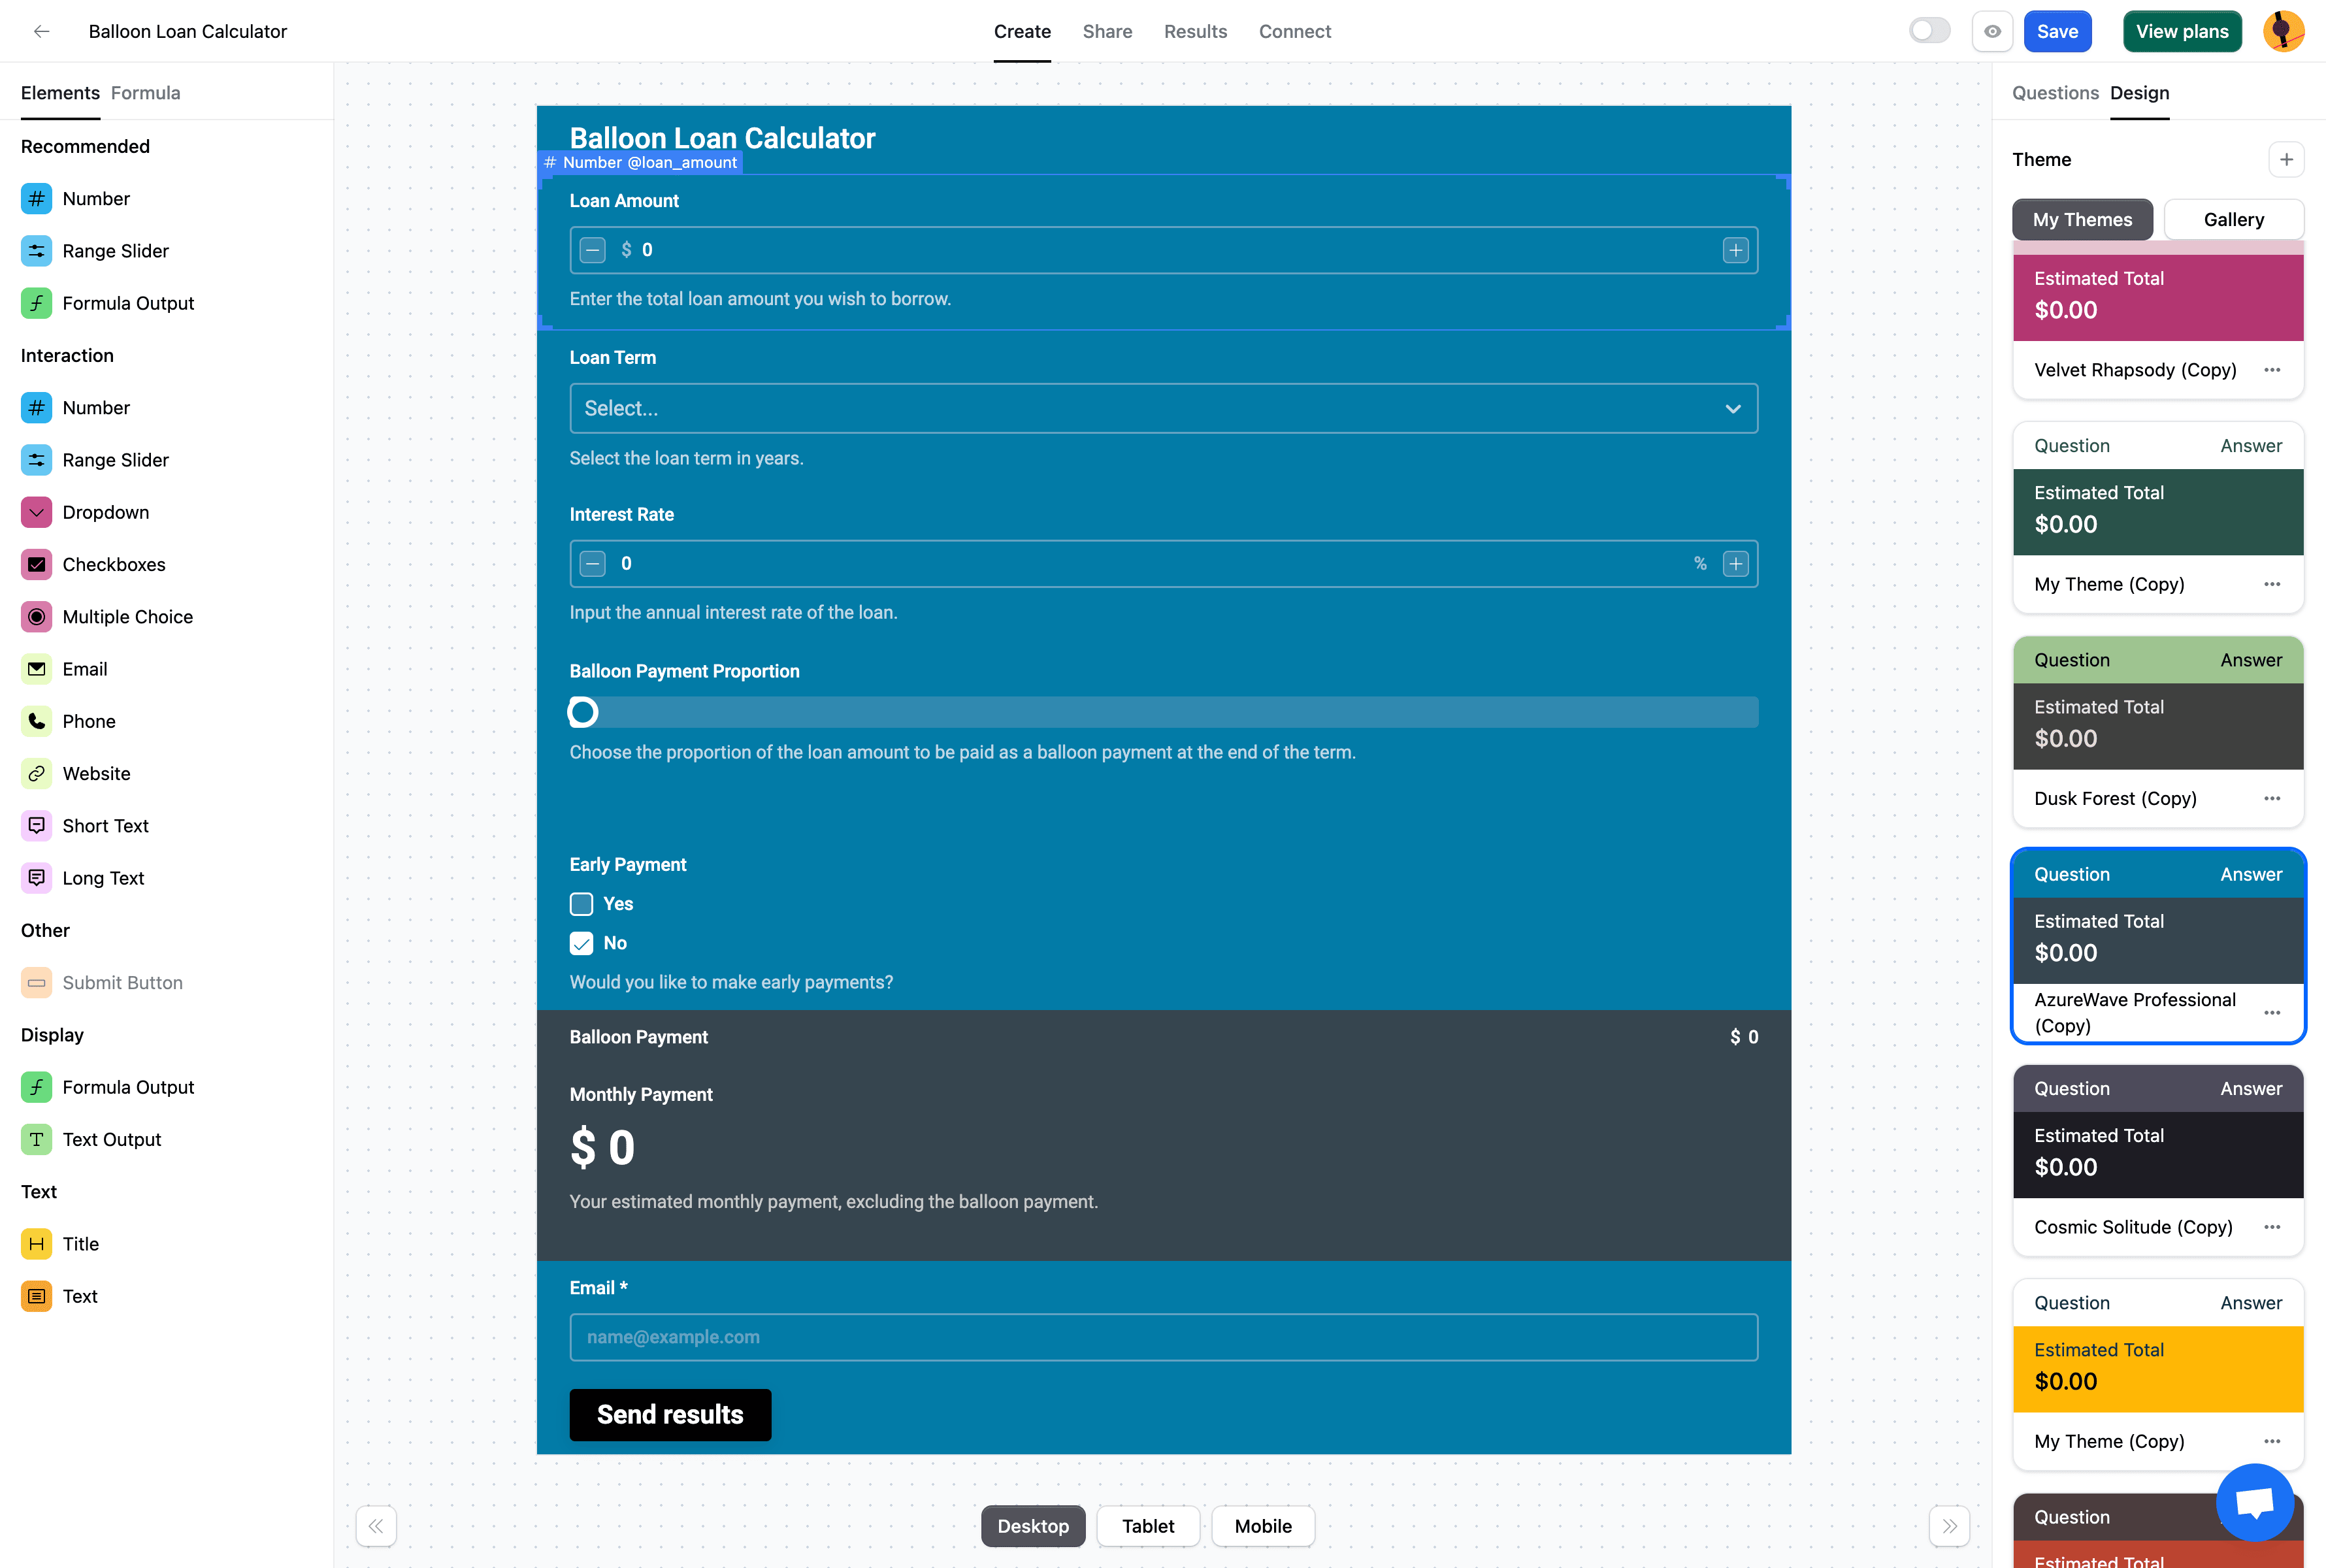This screenshot has width=2326, height=1568.
Task: Click the back arrow icon
Action: [x=41, y=31]
